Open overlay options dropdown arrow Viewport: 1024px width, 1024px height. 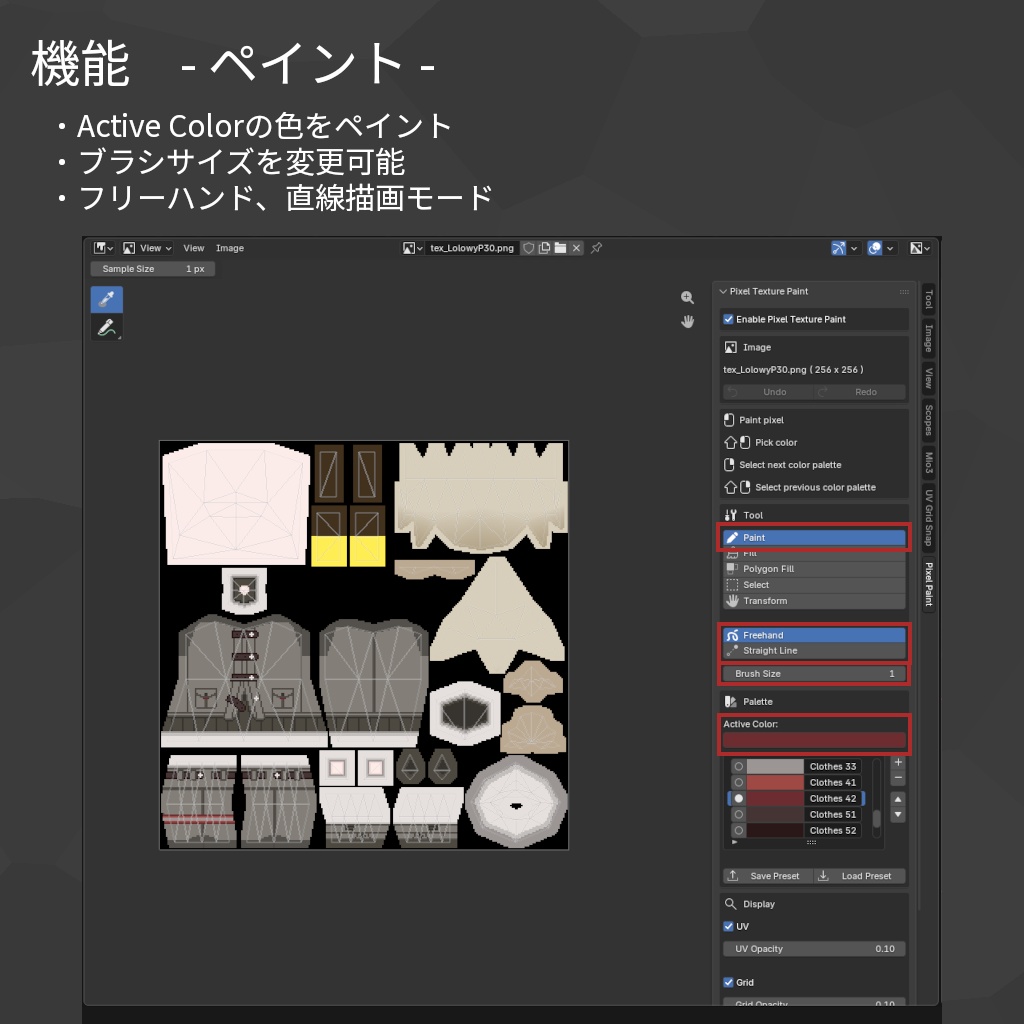[889, 248]
